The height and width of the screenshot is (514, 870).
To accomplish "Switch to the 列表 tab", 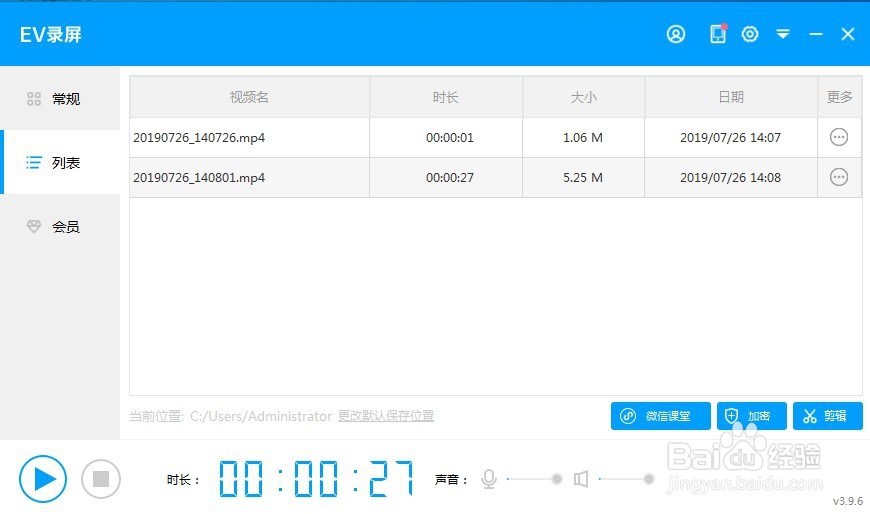I will [x=60, y=163].
